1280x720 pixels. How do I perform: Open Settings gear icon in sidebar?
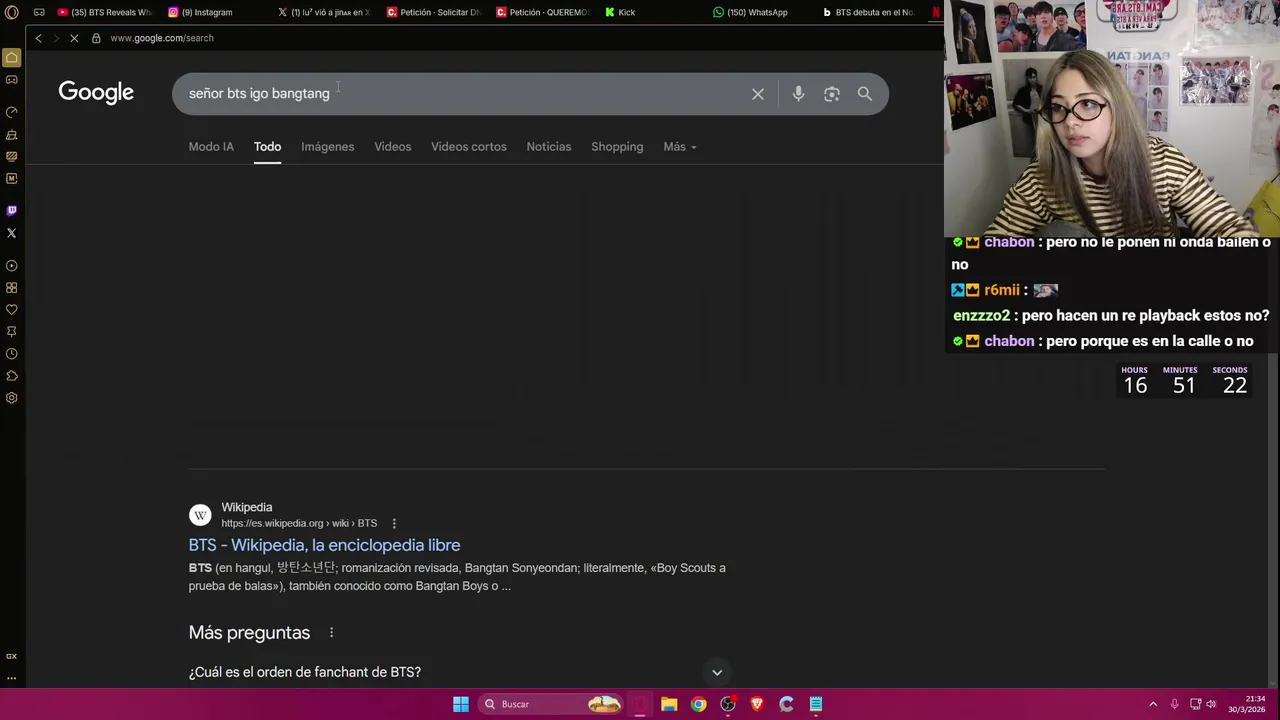click(12, 398)
